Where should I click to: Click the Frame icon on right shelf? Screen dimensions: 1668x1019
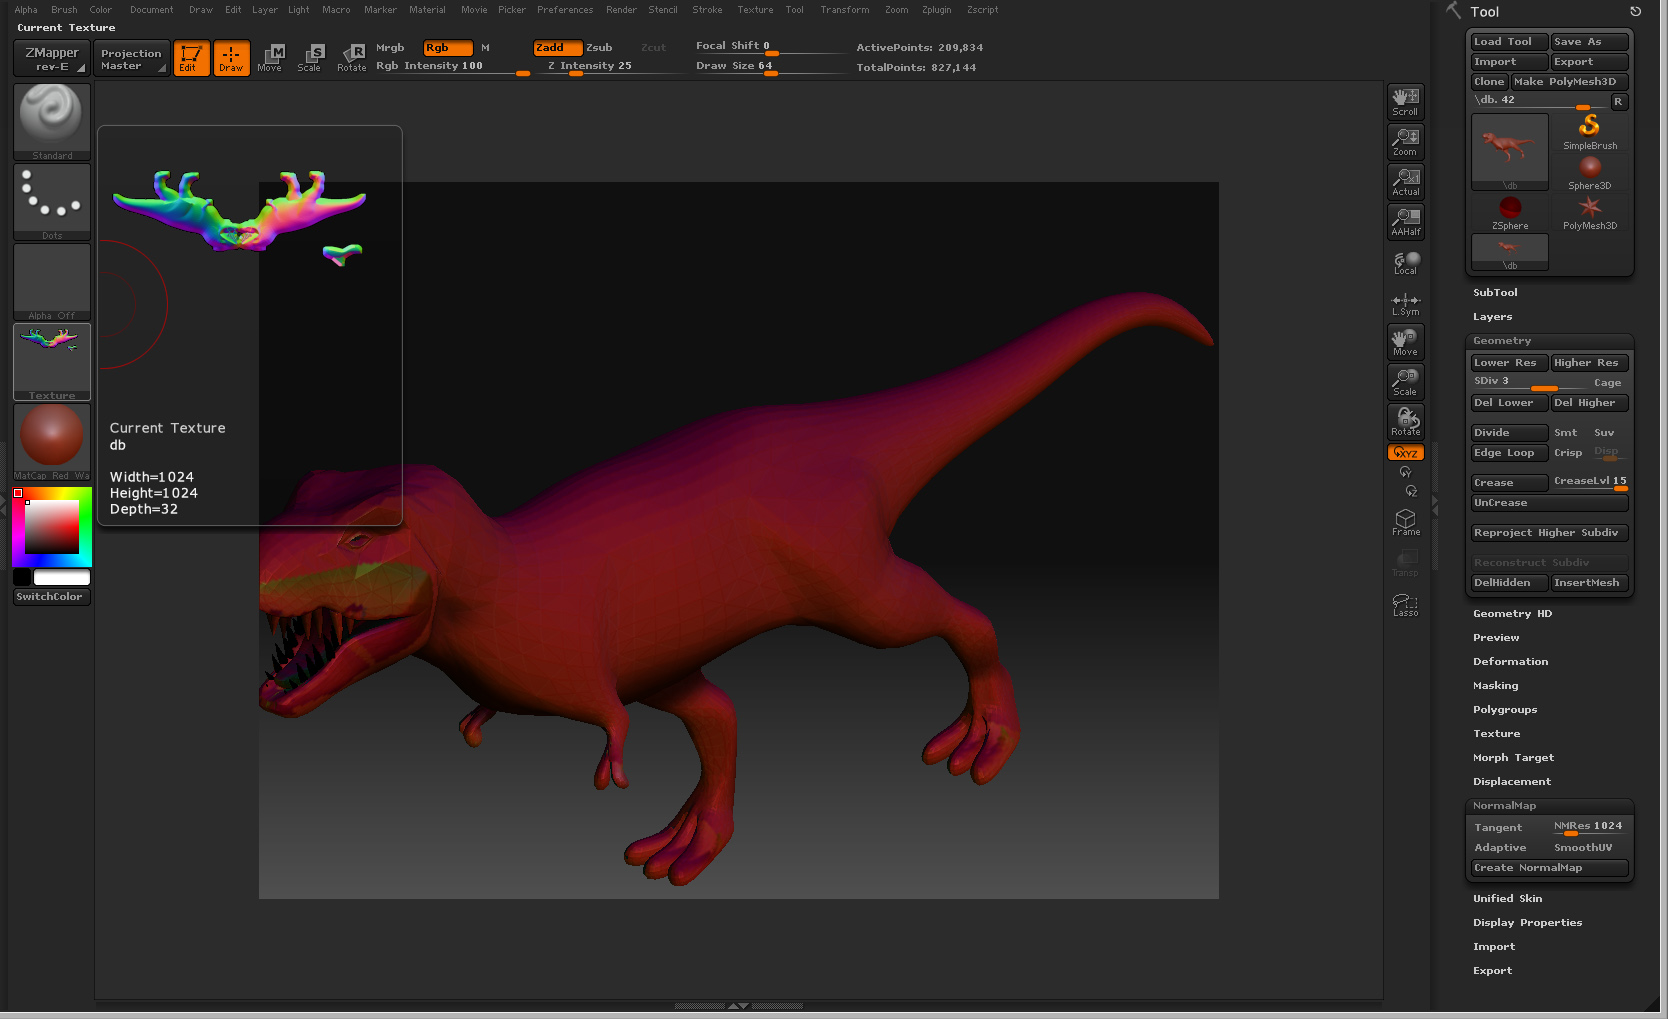point(1405,522)
